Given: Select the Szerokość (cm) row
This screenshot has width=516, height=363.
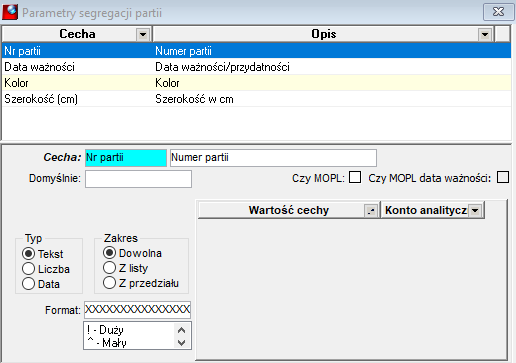Looking at the screenshot, I should [256, 99].
